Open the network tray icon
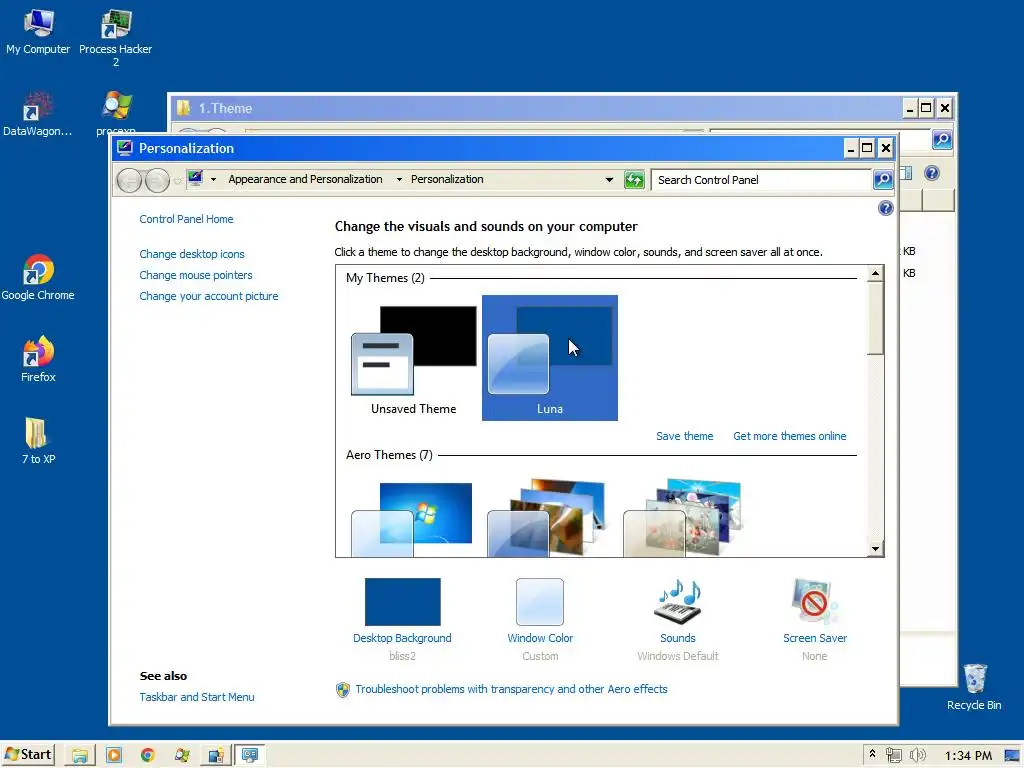Viewport: 1024px width, 768px height. pyautogui.click(x=893, y=756)
